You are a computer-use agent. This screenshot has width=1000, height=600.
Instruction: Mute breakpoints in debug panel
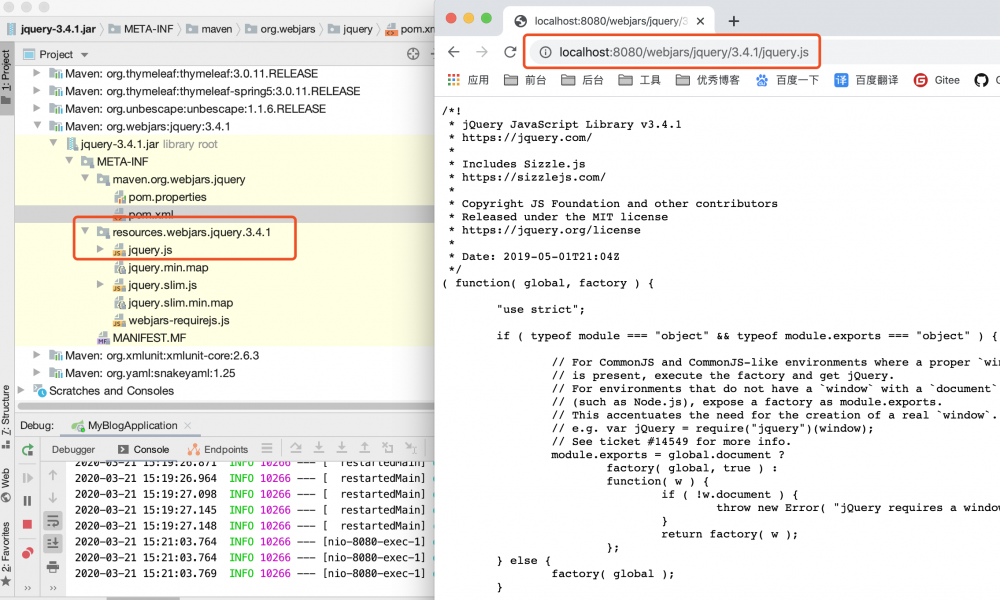(x=27, y=550)
